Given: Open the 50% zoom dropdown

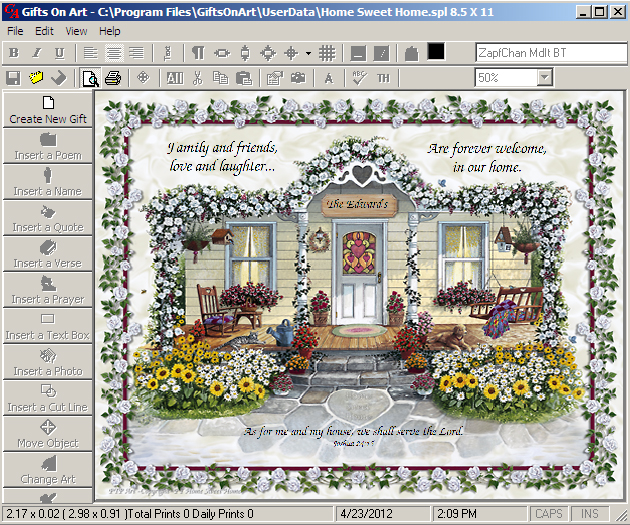Looking at the screenshot, I should coord(545,77).
